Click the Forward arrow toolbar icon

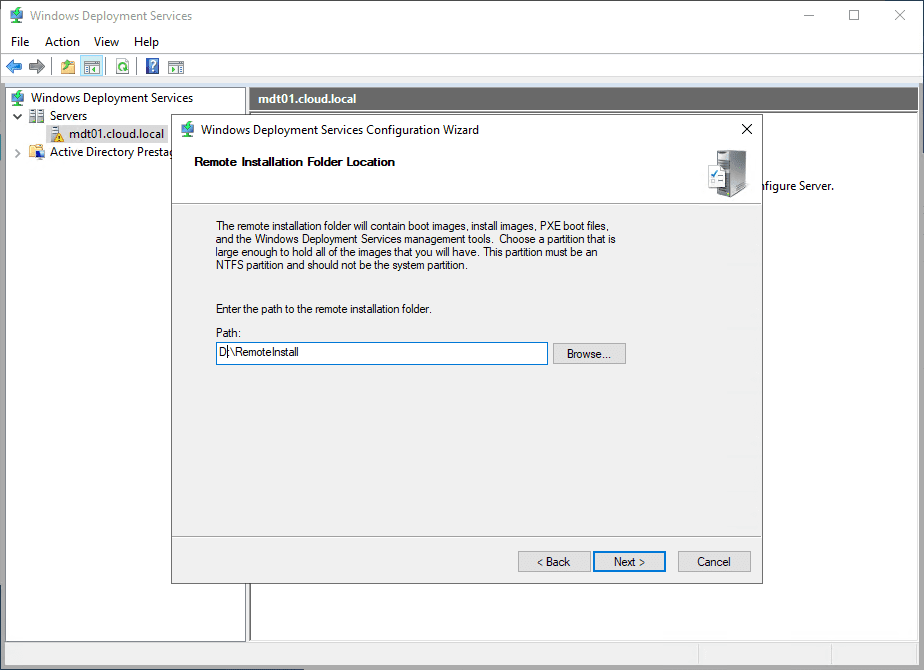tap(37, 67)
